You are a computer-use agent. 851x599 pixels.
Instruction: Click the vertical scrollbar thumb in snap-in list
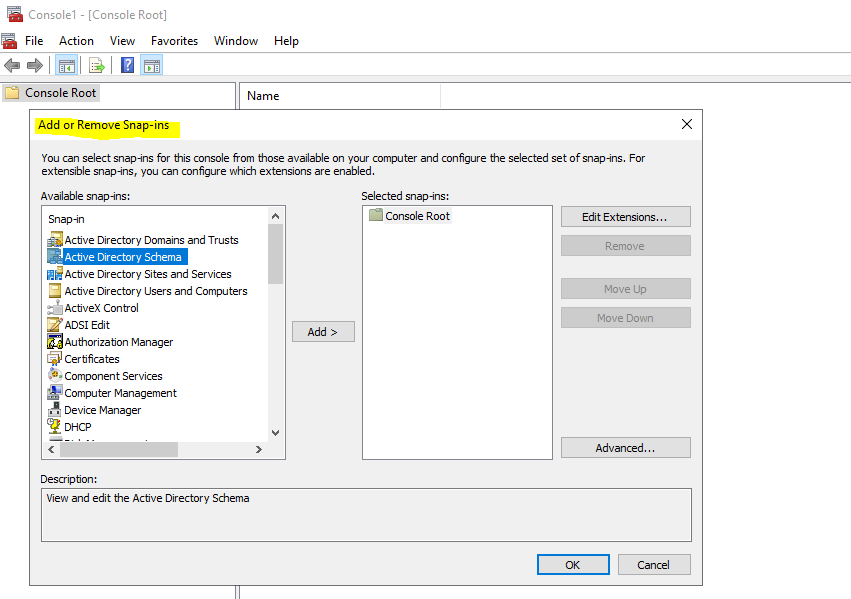[x=276, y=254]
